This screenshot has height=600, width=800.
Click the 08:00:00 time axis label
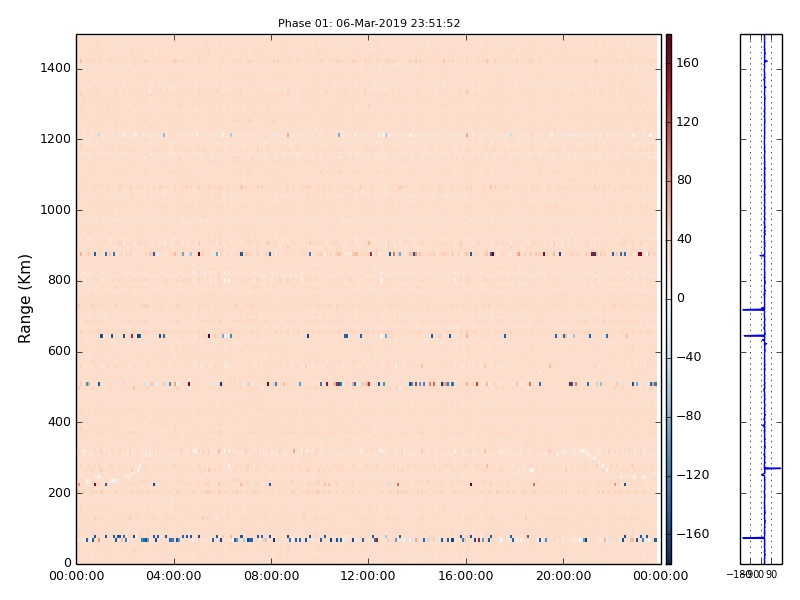[x=271, y=577]
